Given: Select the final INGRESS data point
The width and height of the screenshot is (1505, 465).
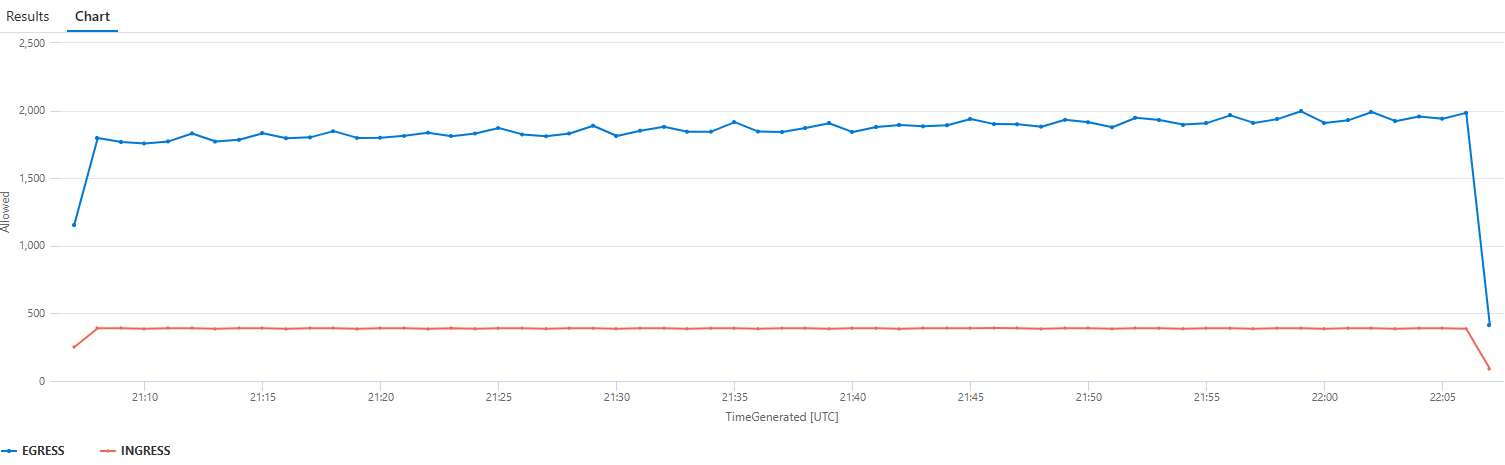Looking at the screenshot, I should click(1489, 369).
